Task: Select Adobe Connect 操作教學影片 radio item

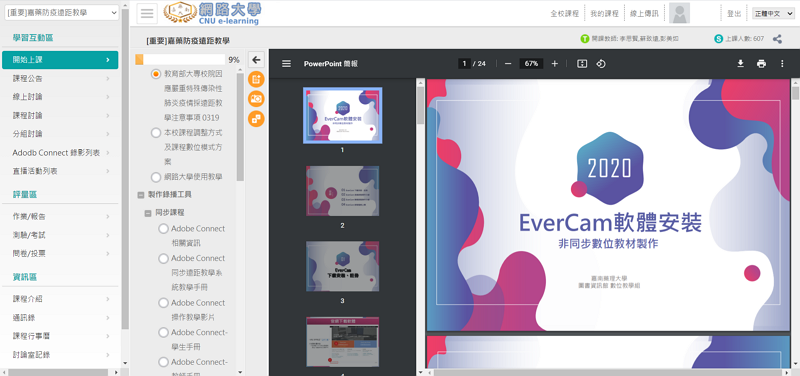Action: (163, 303)
